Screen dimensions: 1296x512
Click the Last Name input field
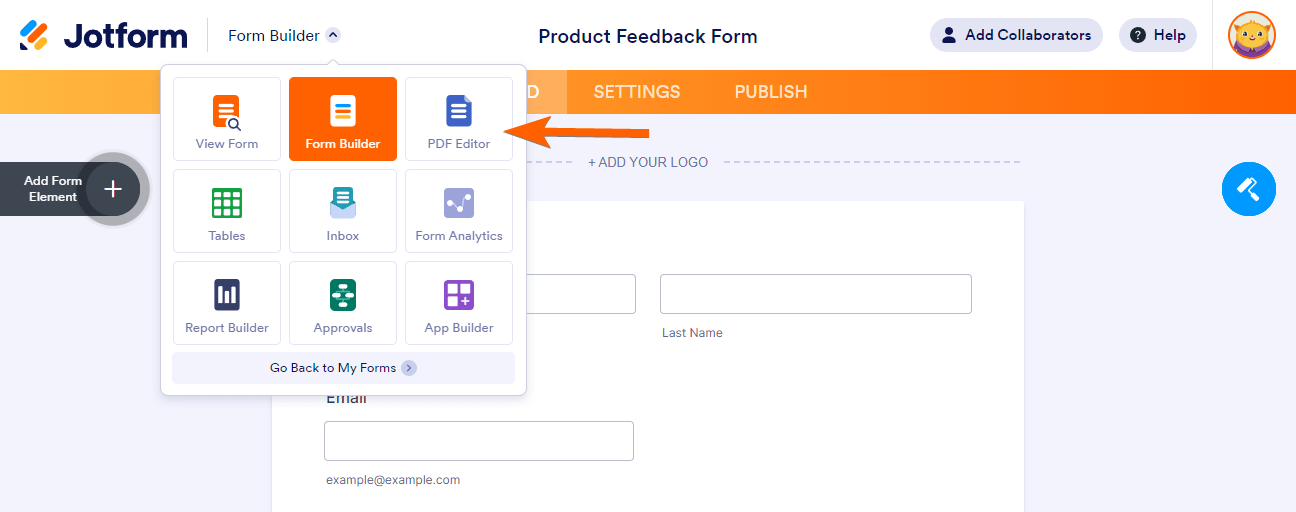click(815, 294)
